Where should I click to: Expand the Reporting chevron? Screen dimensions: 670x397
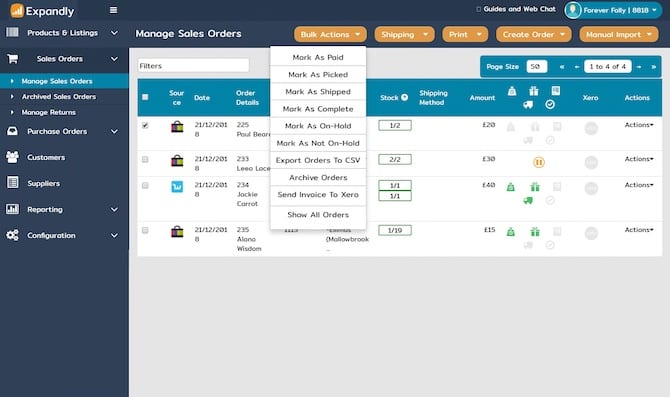[114, 209]
